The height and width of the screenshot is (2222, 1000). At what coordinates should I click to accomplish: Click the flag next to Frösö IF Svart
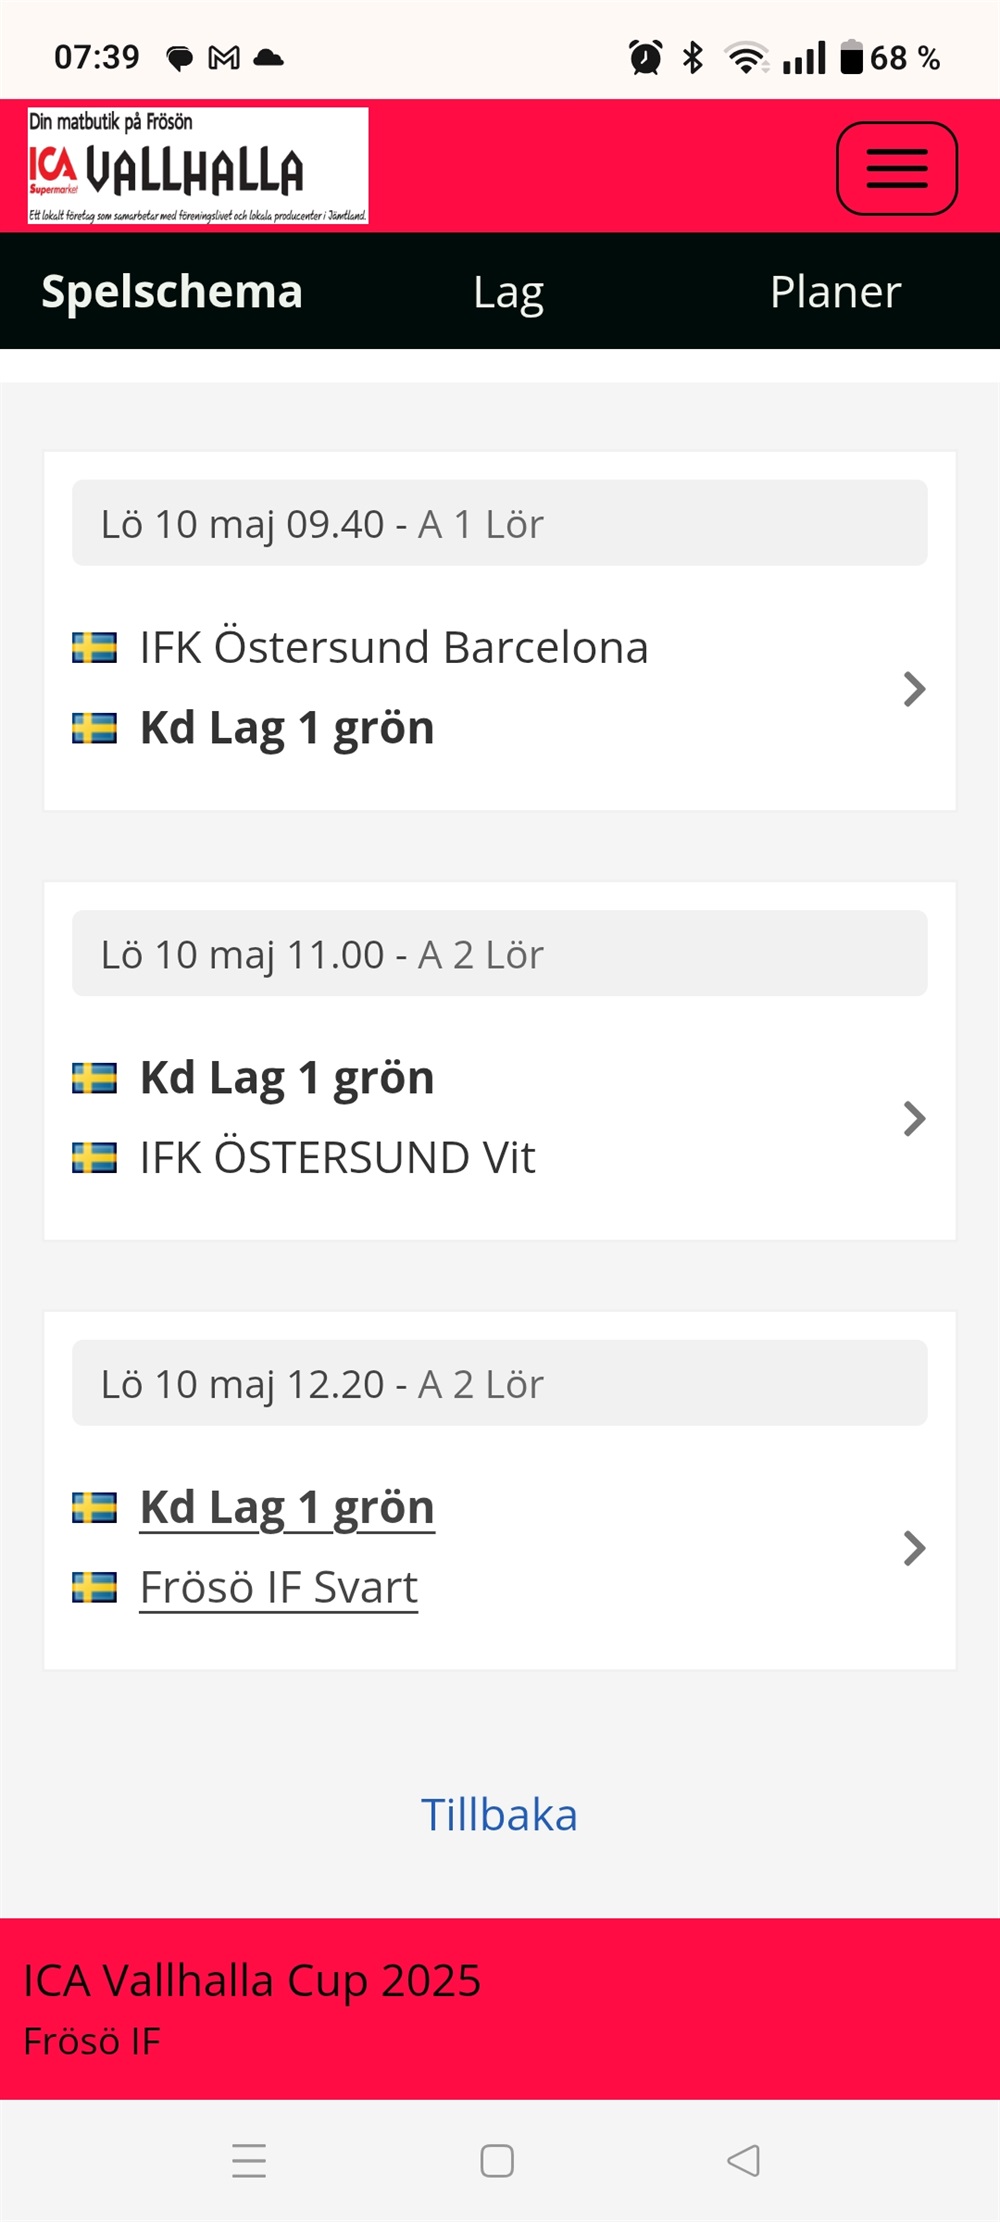click(95, 1587)
